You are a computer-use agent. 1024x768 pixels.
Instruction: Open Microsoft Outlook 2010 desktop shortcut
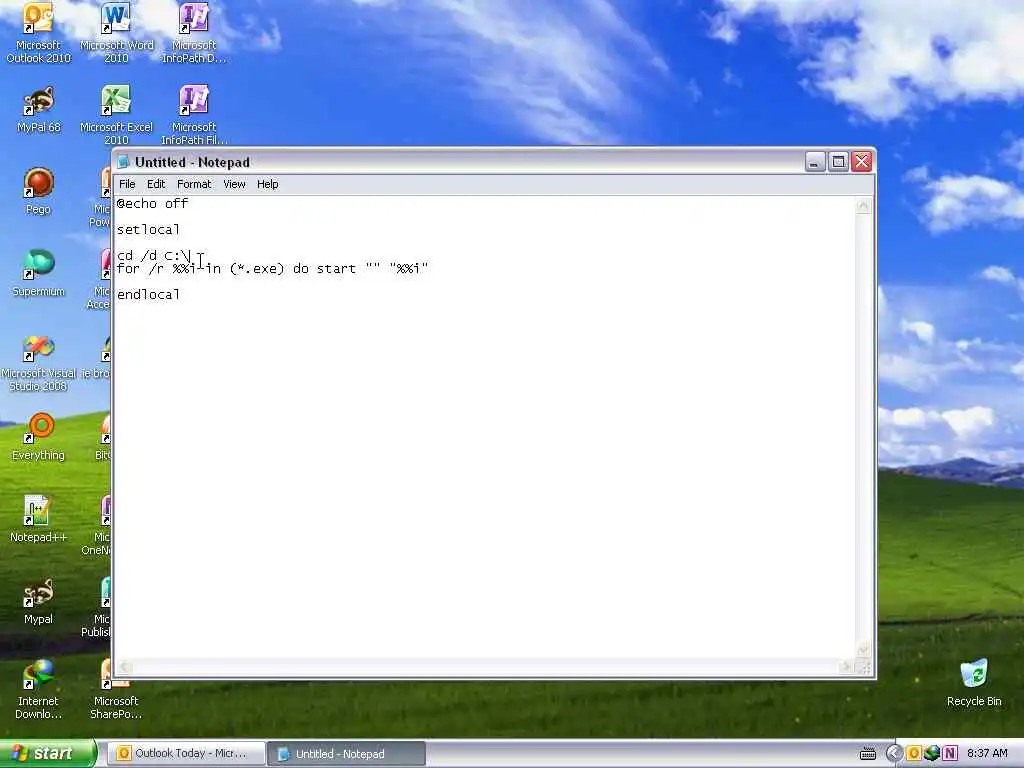point(38,33)
